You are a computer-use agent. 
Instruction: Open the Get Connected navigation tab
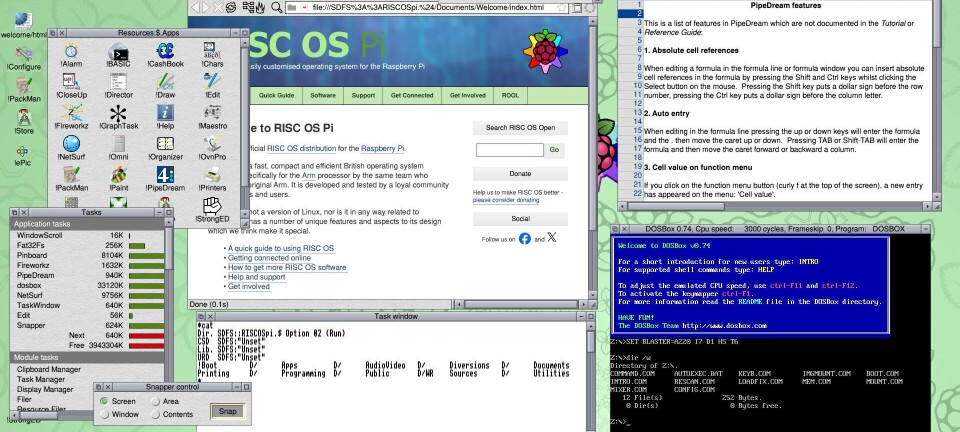tap(412, 95)
